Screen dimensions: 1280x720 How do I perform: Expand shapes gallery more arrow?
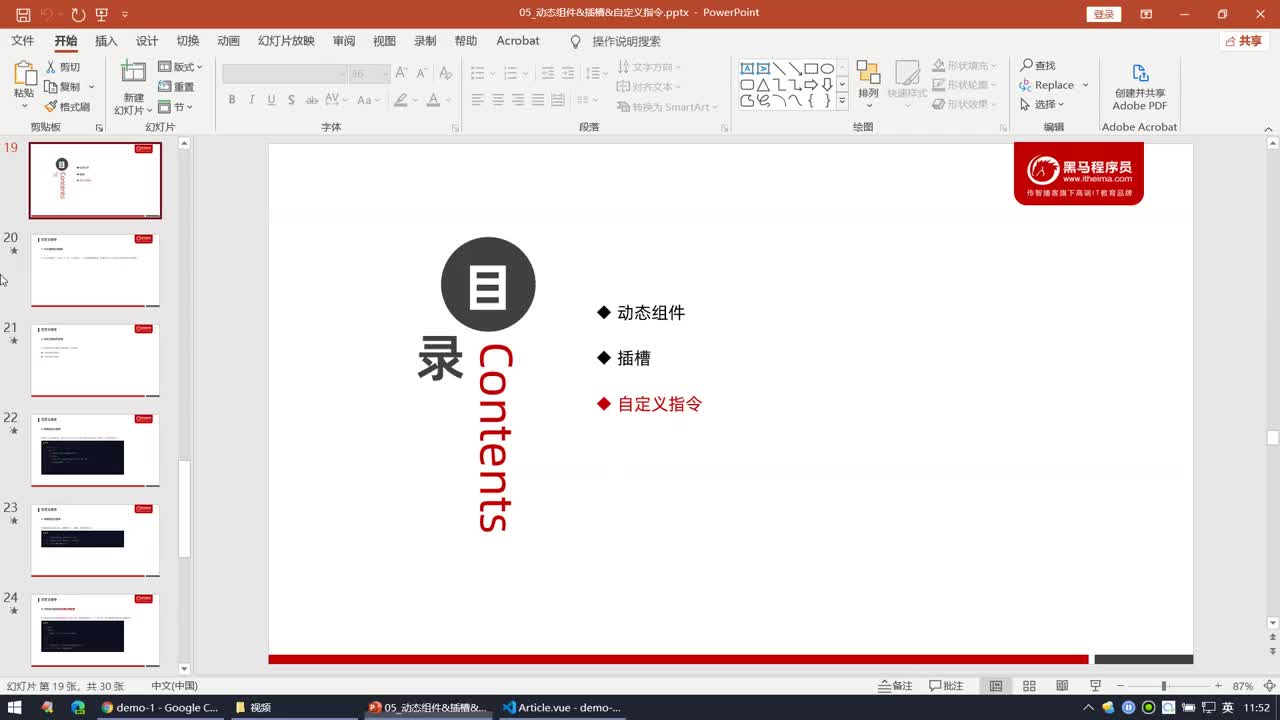click(842, 101)
